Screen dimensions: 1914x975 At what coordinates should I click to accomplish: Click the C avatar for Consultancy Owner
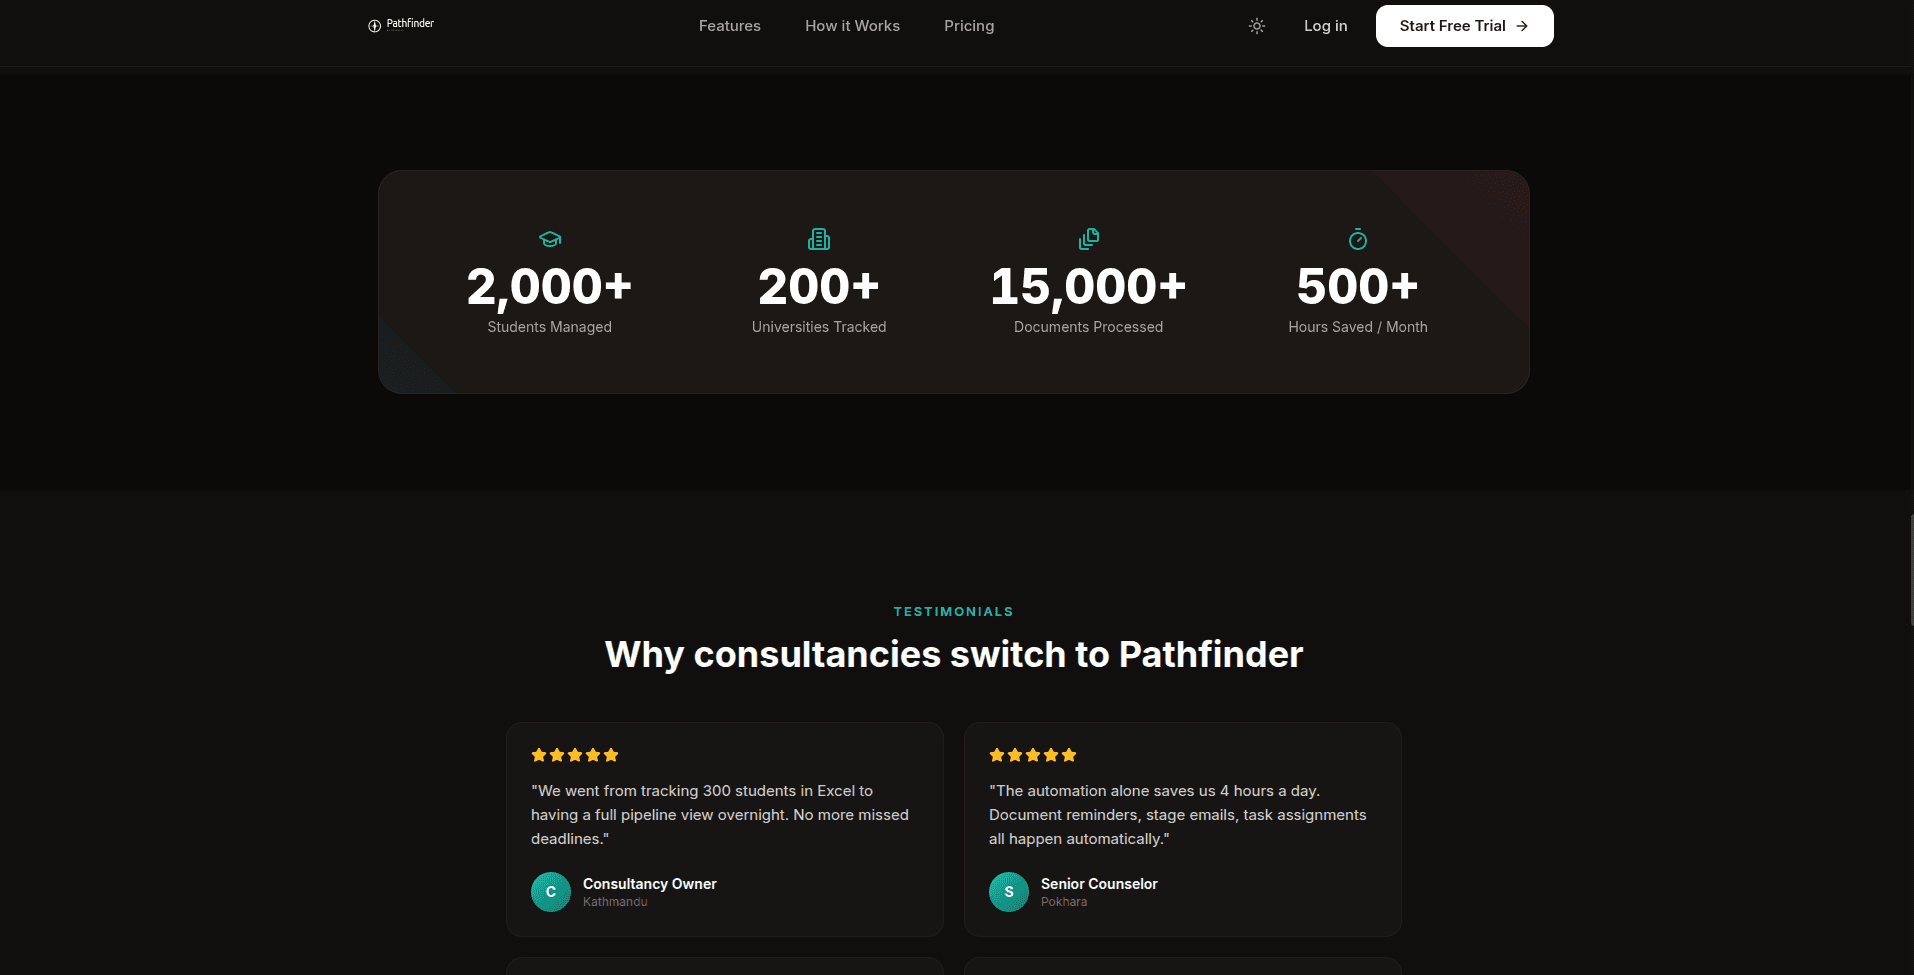(551, 892)
